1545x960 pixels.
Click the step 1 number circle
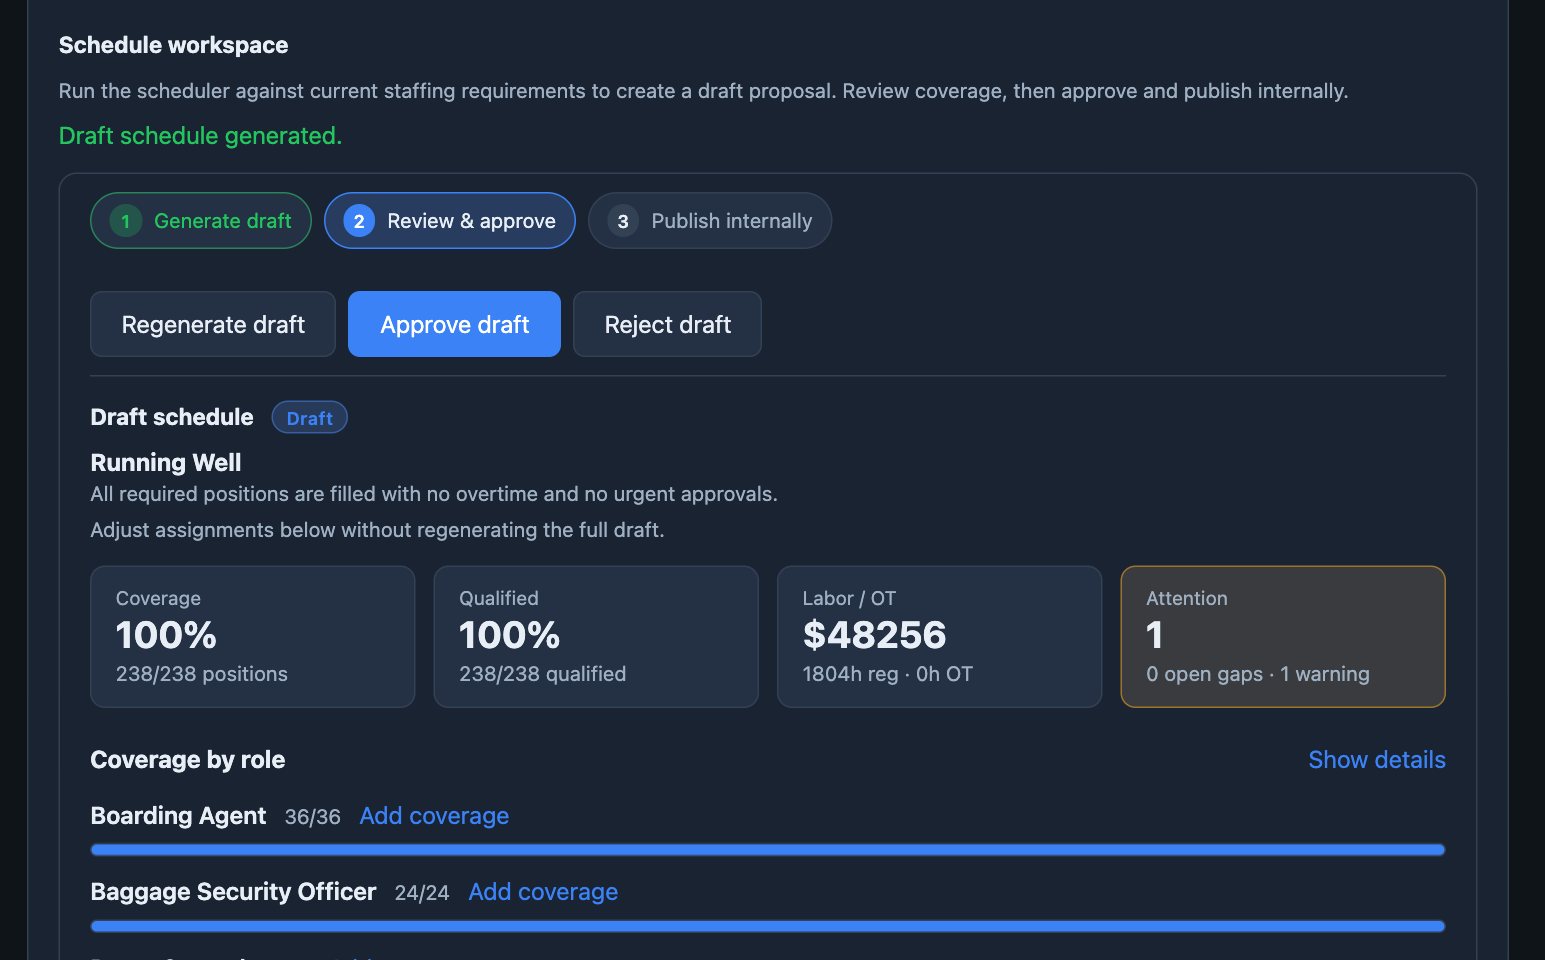(125, 221)
